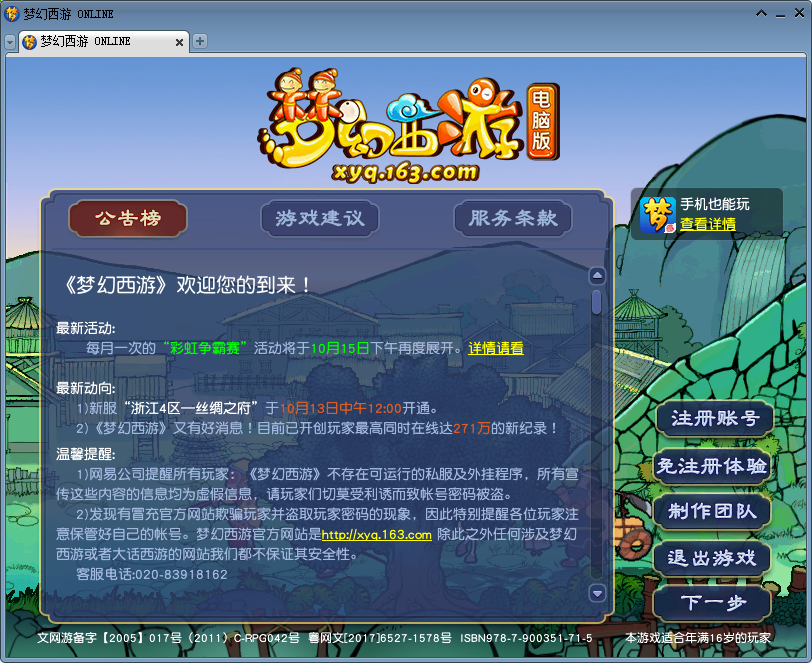The height and width of the screenshot is (663, 812).
Task: Click the game icon in the title bar
Action: tap(11, 14)
